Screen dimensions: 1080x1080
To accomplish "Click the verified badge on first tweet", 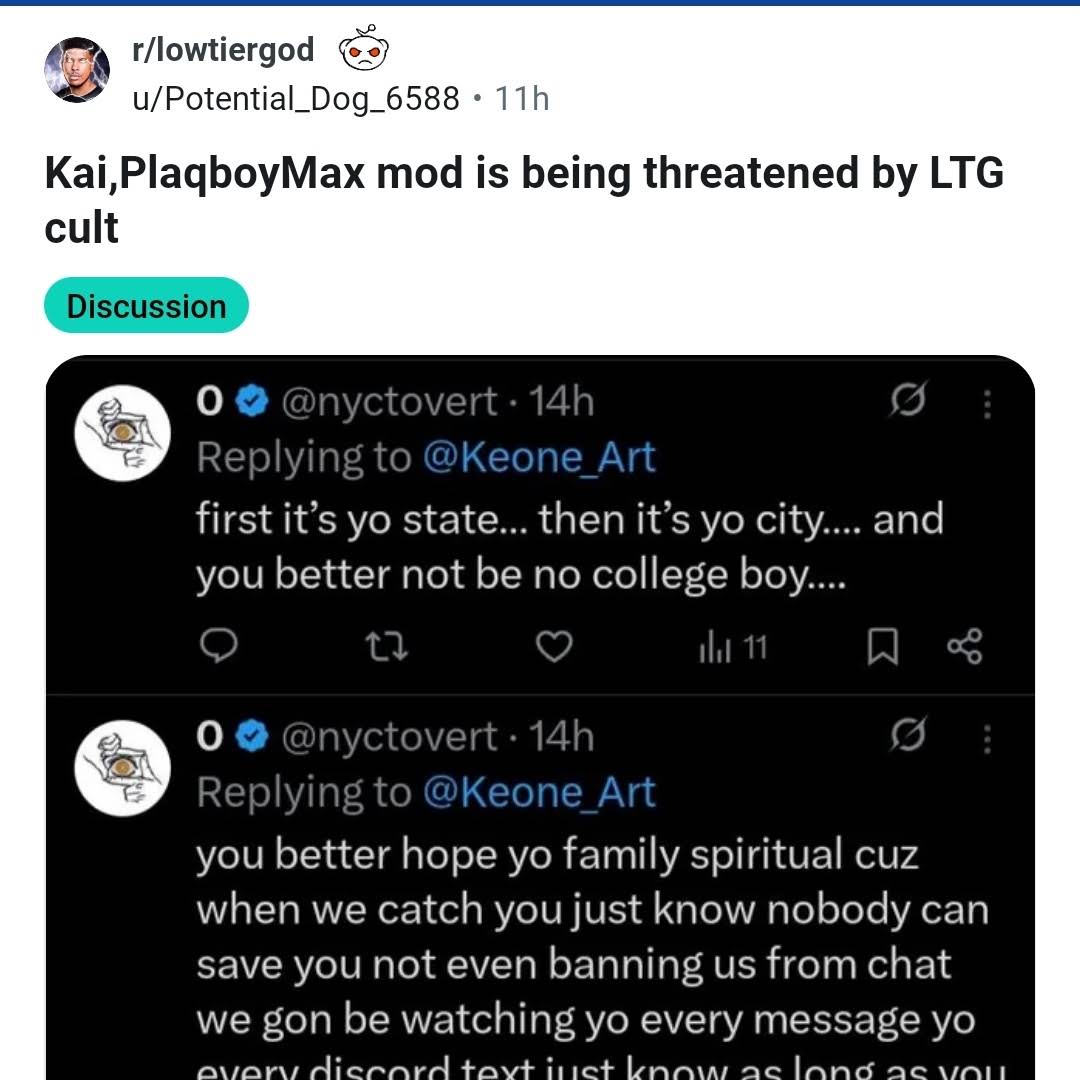I will [x=252, y=402].
